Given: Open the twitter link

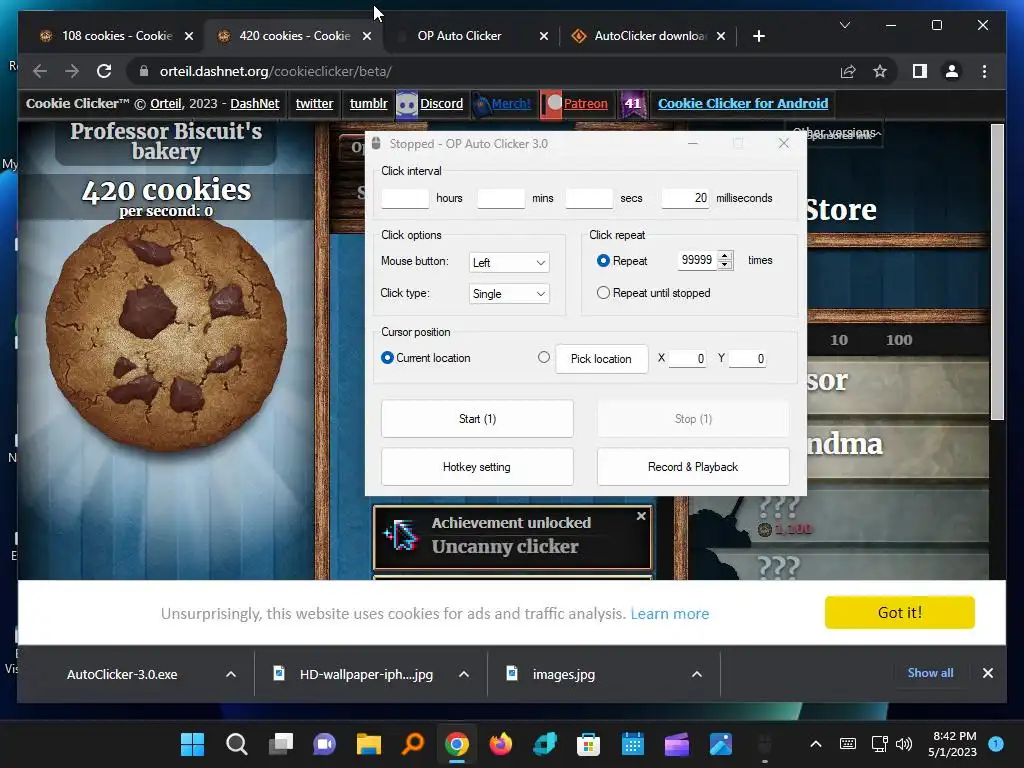Looking at the screenshot, I should pyautogui.click(x=314, y=103).
